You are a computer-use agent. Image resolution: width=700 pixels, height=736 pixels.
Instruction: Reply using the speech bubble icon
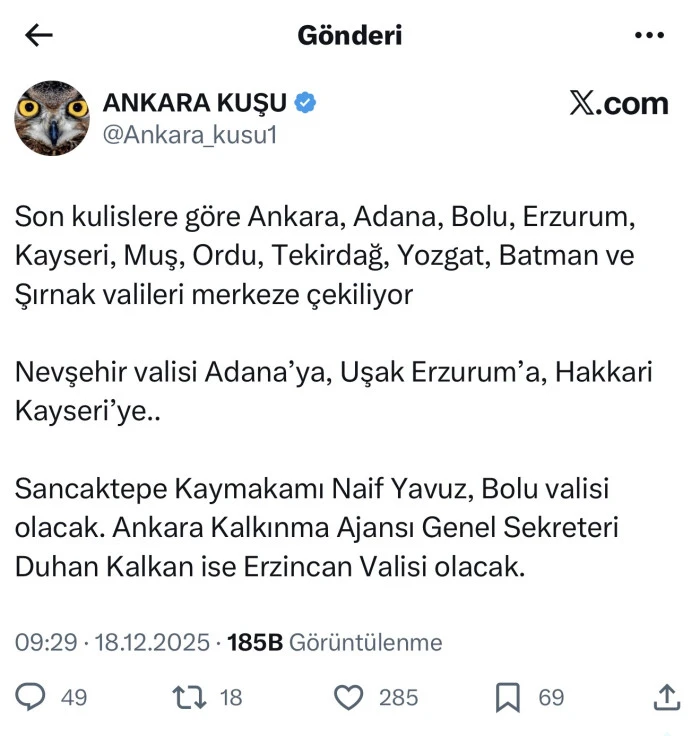32,697
